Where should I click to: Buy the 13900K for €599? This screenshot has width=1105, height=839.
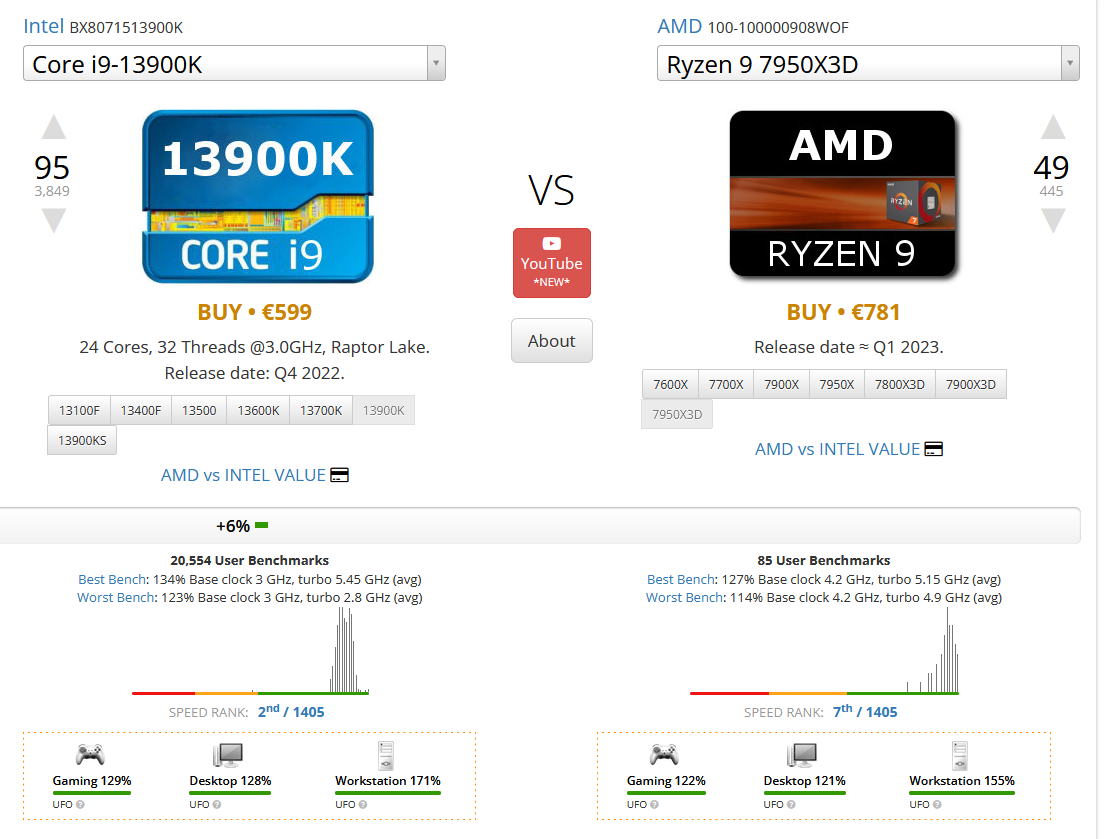[254, 312]
